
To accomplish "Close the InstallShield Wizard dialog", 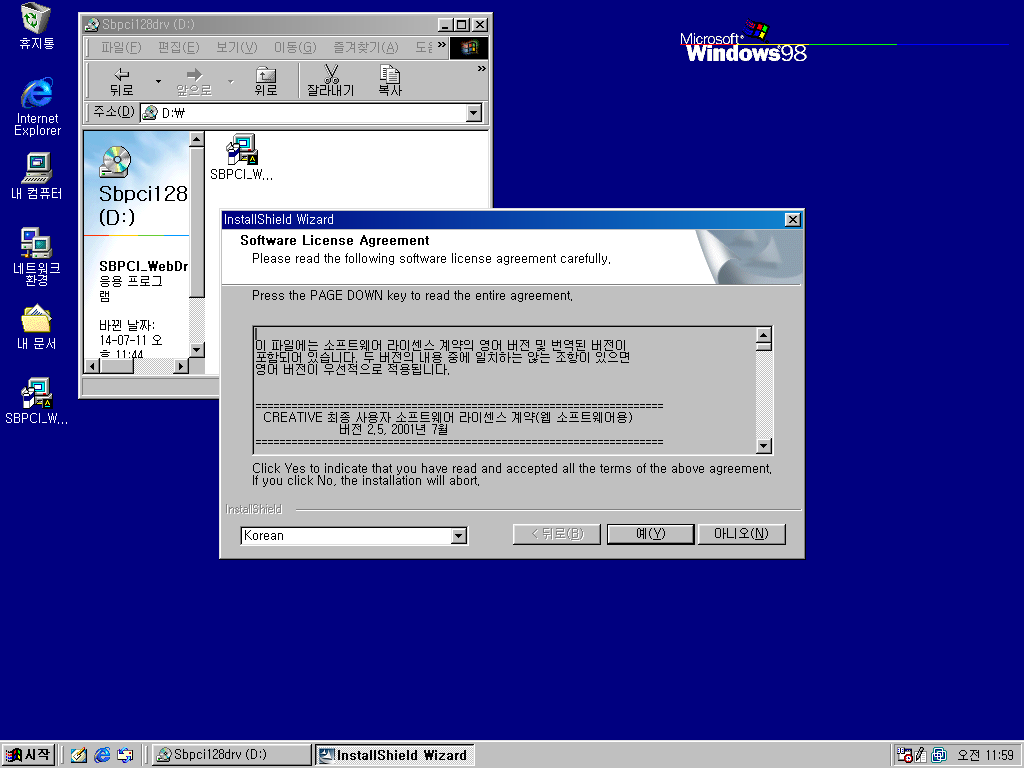I will pos(792,219).
